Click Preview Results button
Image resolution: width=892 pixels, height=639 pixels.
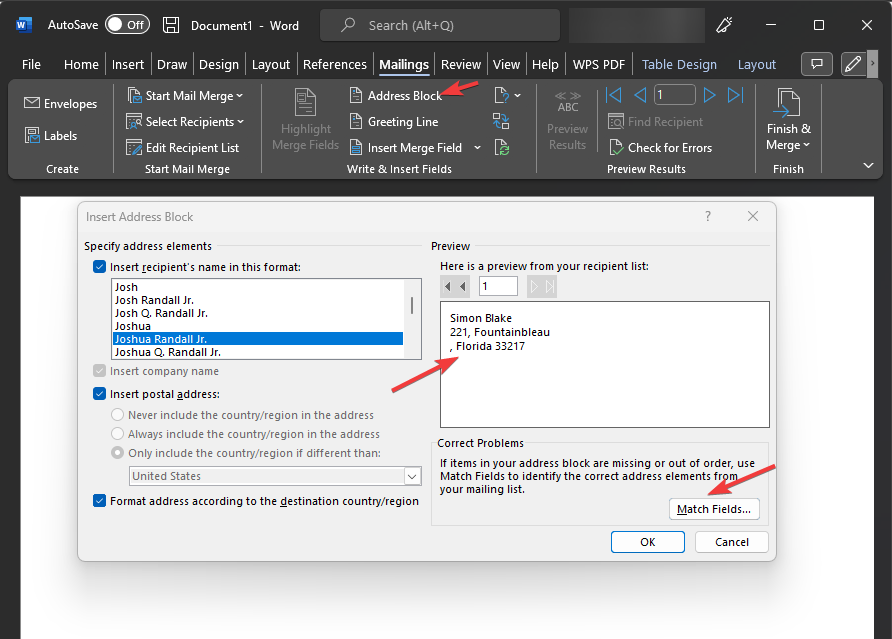567,120
